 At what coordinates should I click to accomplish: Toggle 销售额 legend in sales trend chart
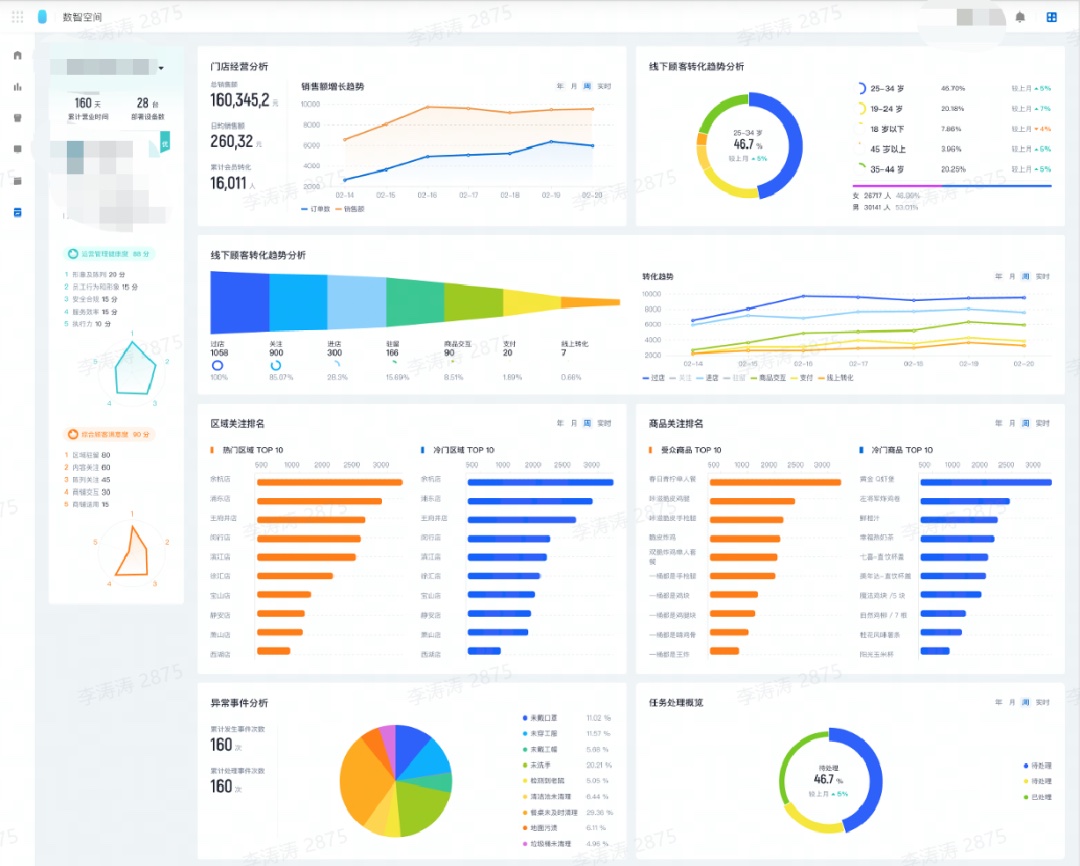pos(351,209)
